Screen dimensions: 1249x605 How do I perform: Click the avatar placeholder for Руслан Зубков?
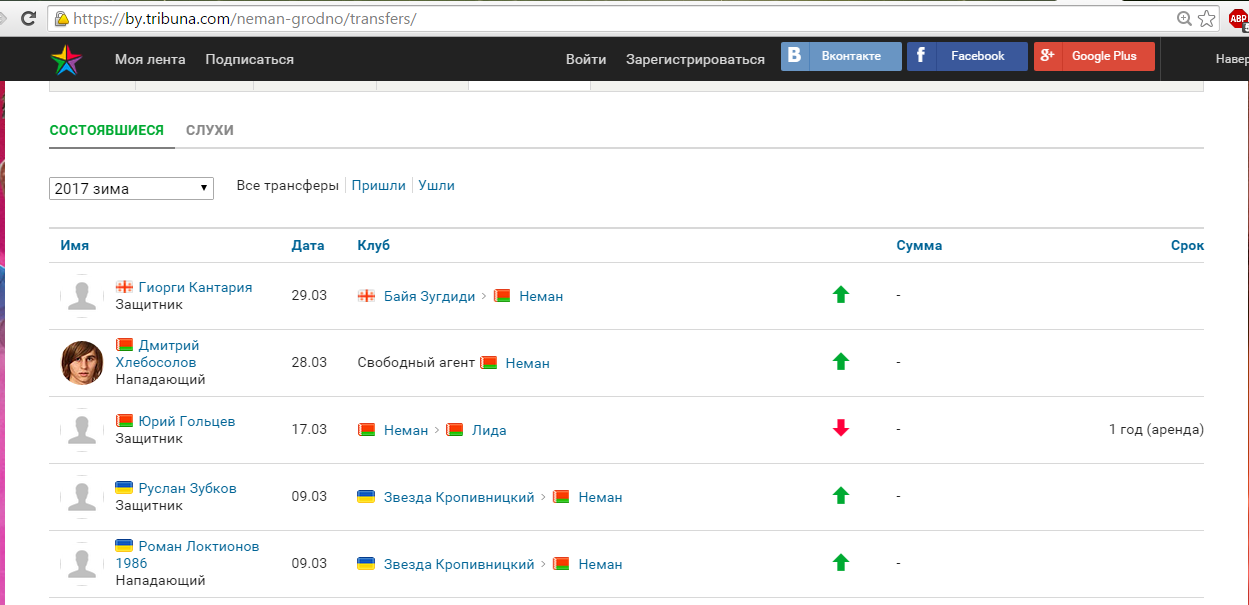[82, 497]
